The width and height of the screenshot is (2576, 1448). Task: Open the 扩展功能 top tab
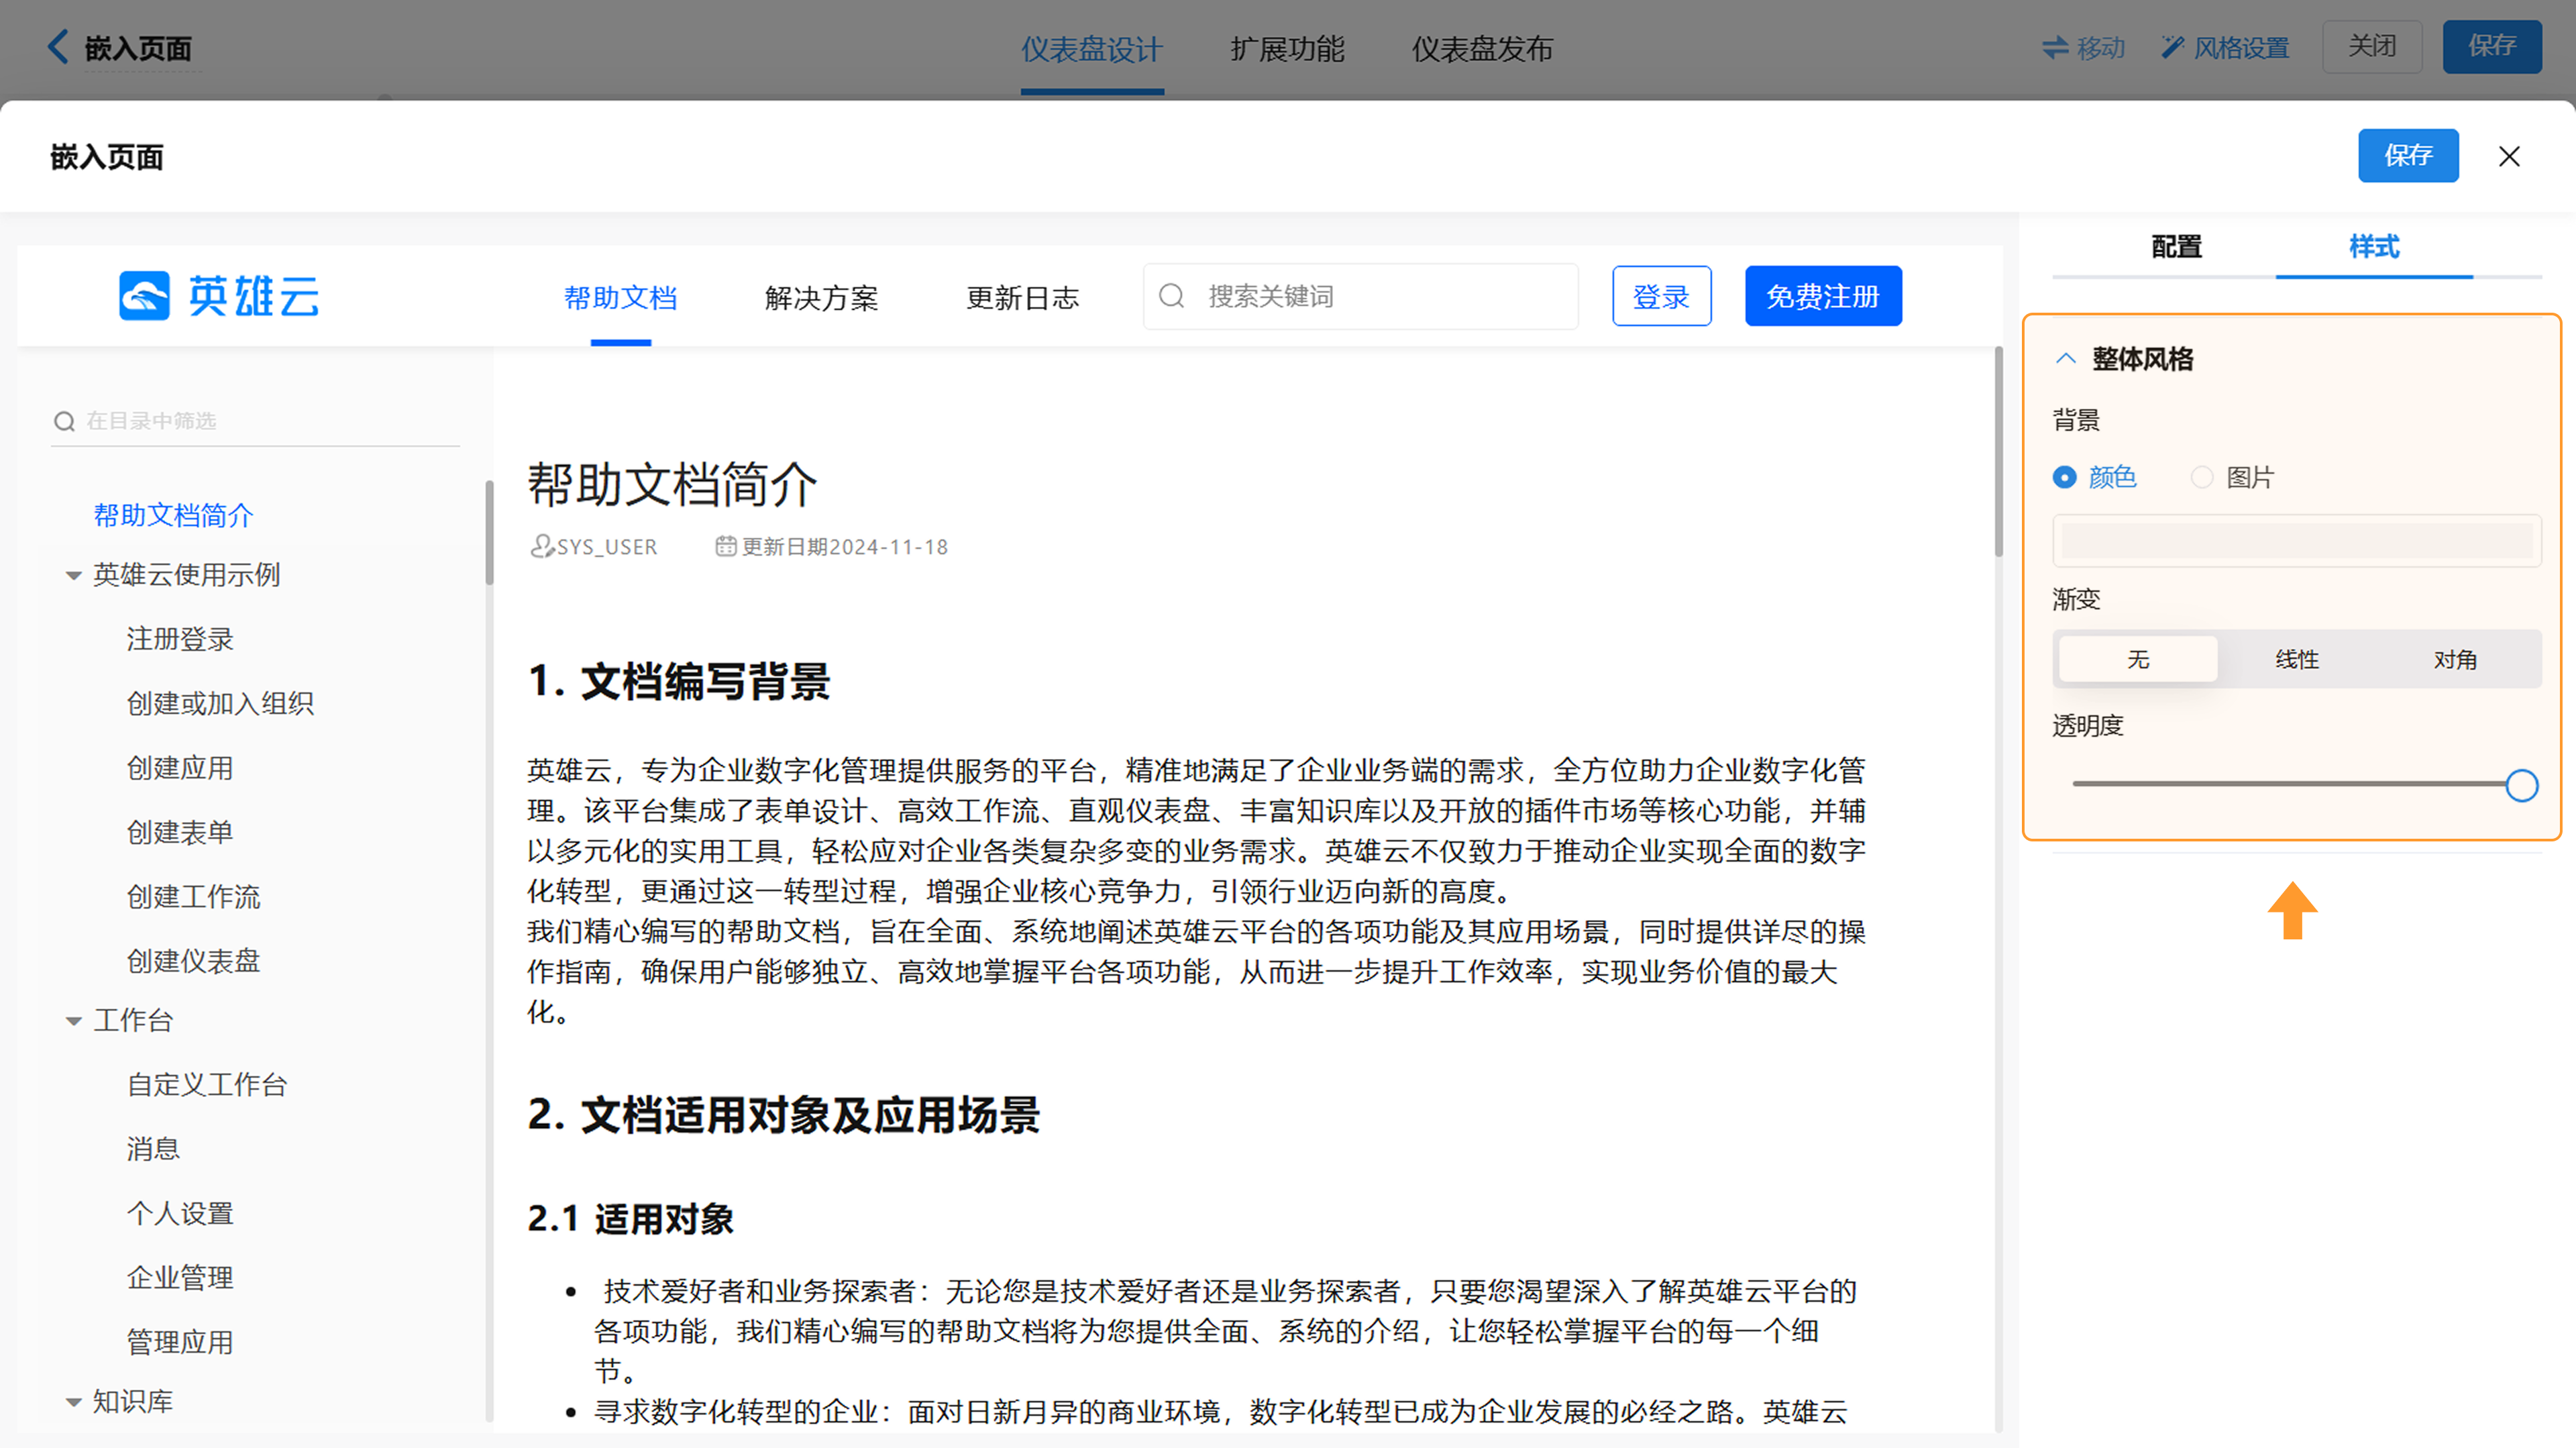point(1288,49)
